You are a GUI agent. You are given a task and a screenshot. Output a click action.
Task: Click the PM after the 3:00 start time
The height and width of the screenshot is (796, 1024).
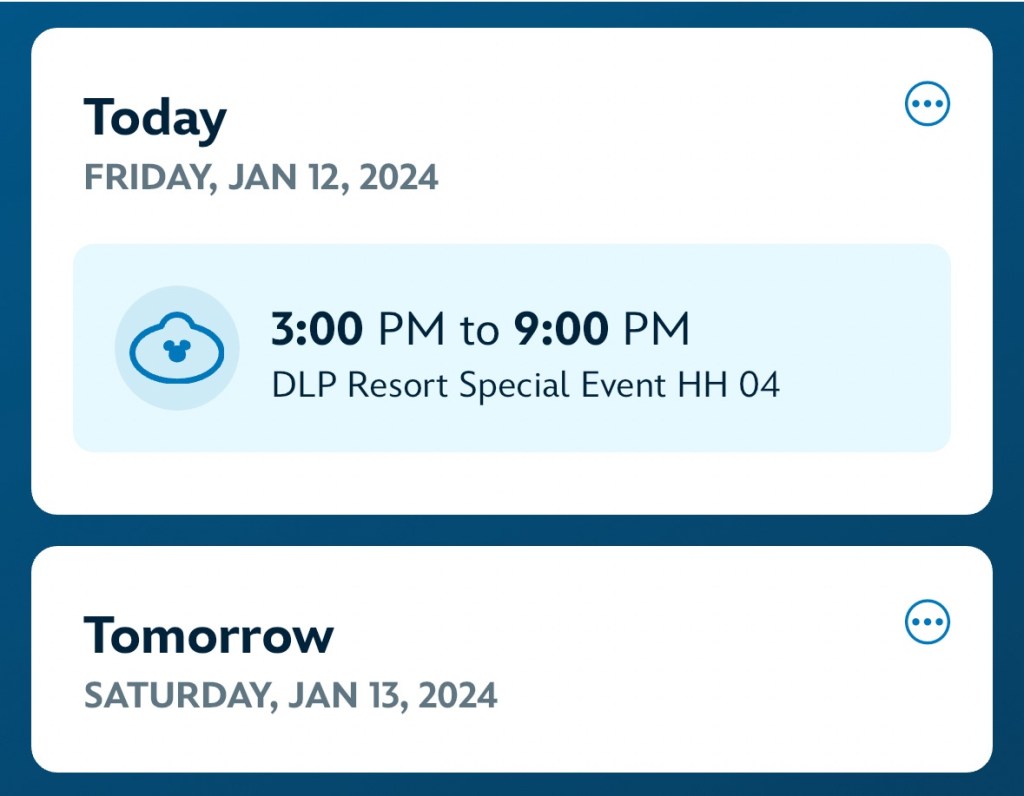coord(413,330)
